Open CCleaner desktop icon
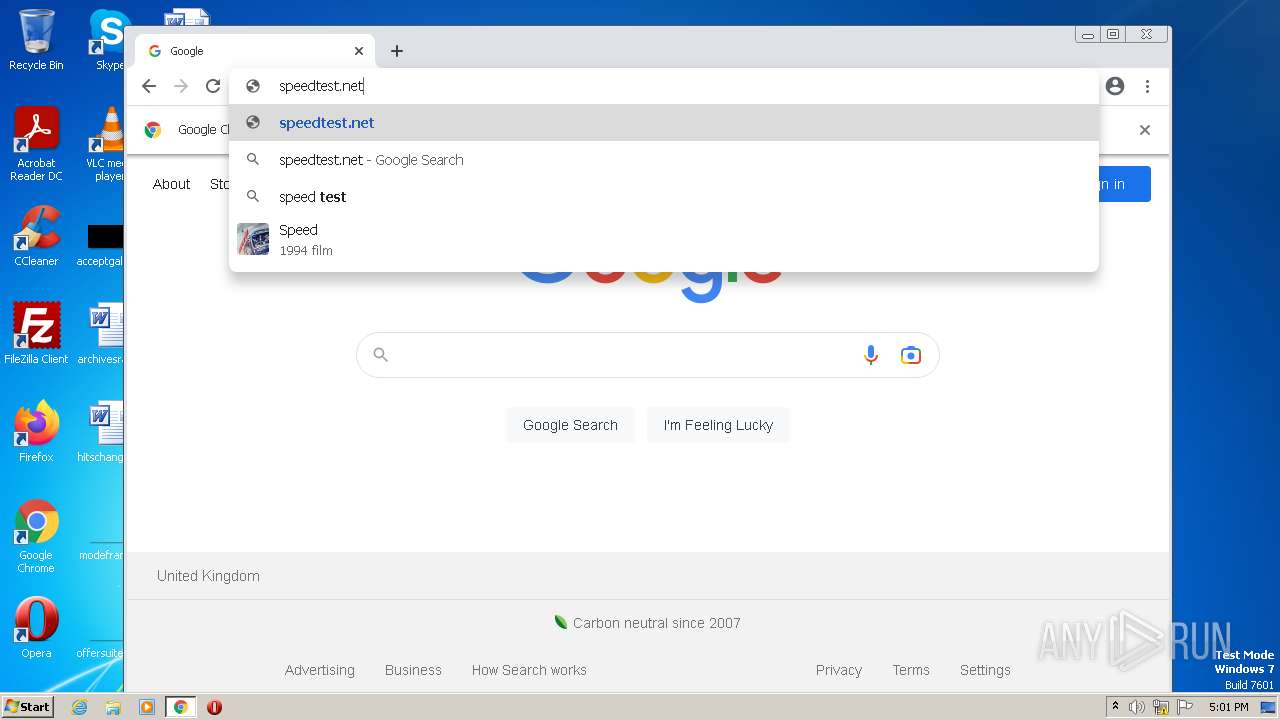The height and width of the screenshot is (720, 1280). [36, 236]
